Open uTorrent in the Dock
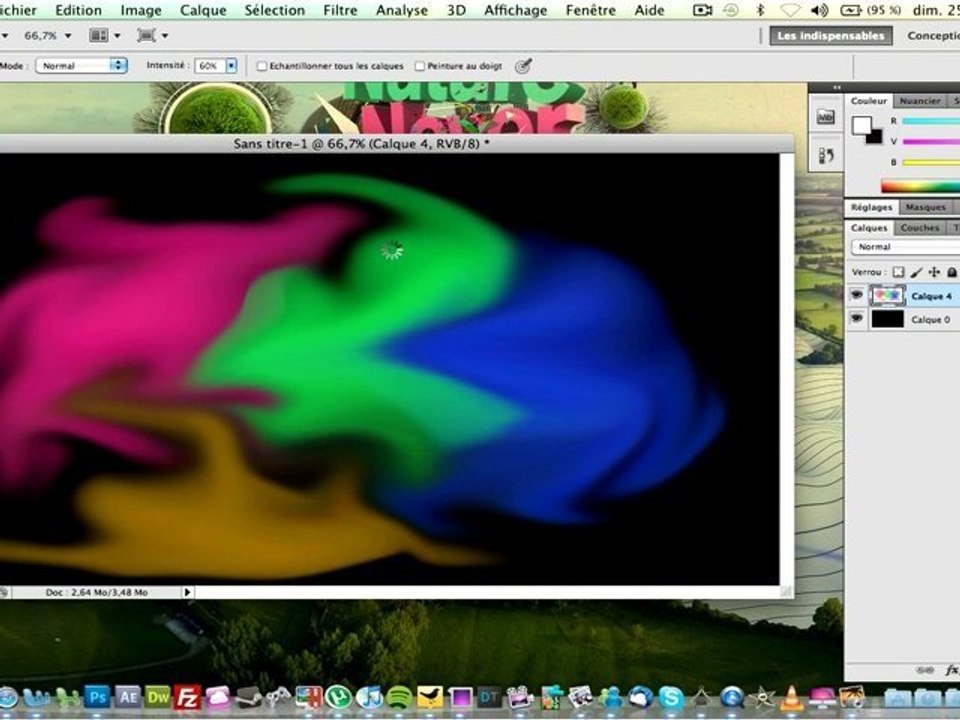Viewport: 960px width, 720px height. click(339, 697)
